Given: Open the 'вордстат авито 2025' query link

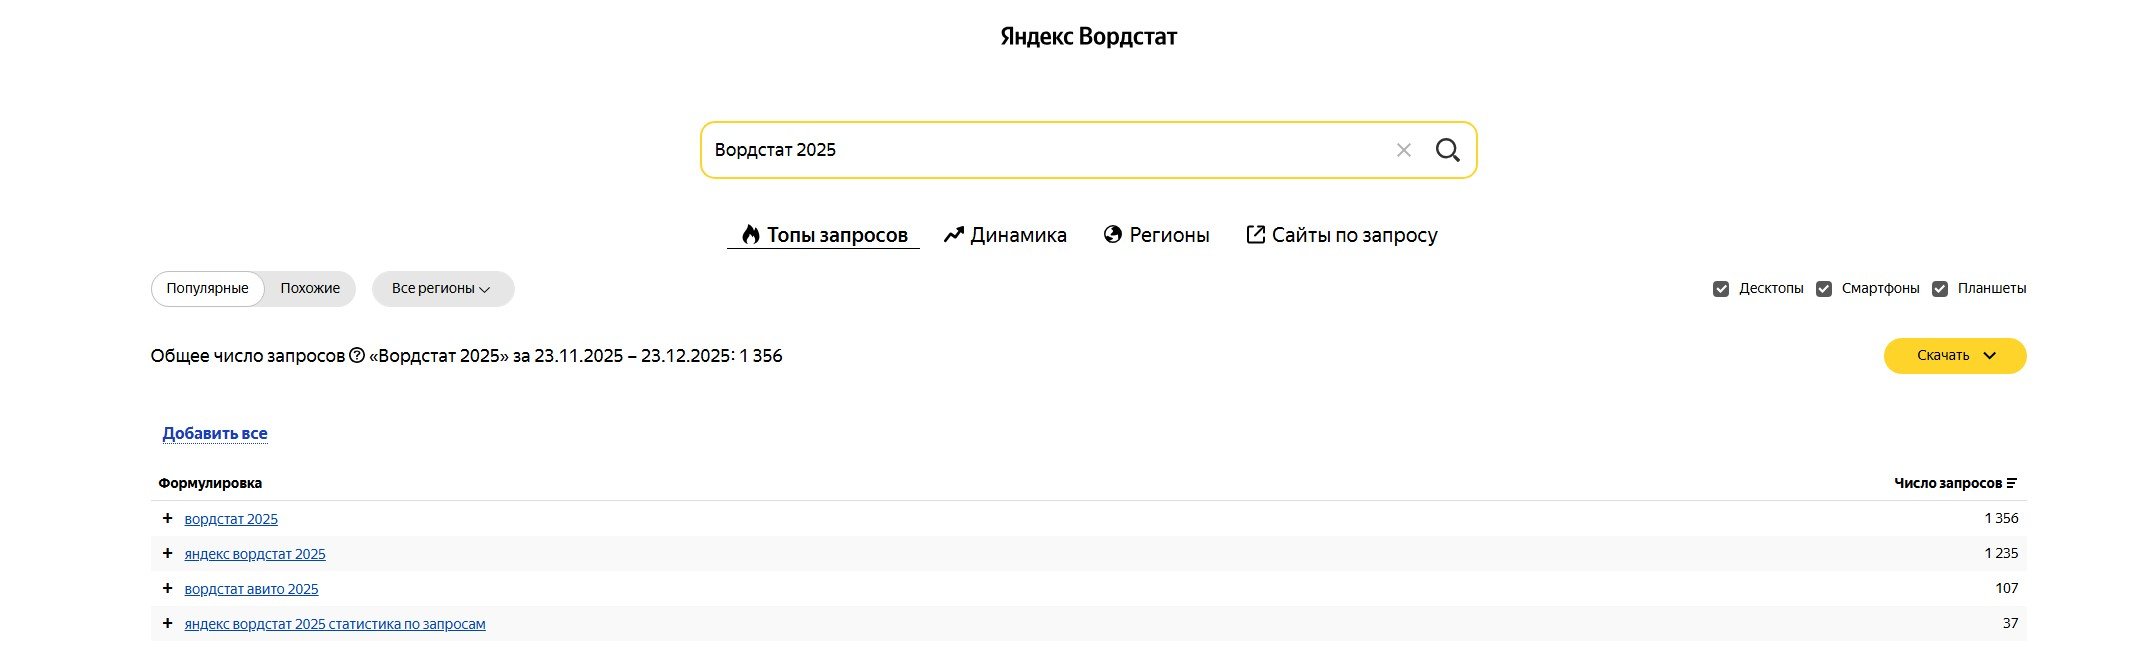Looking at the screenshot, I should point(251,589).
